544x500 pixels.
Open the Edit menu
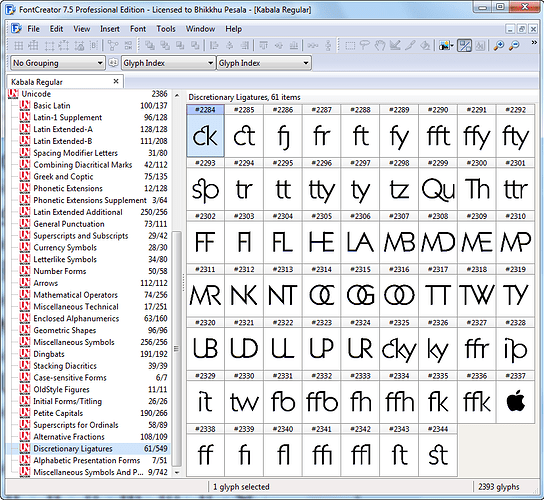point(56,29)
